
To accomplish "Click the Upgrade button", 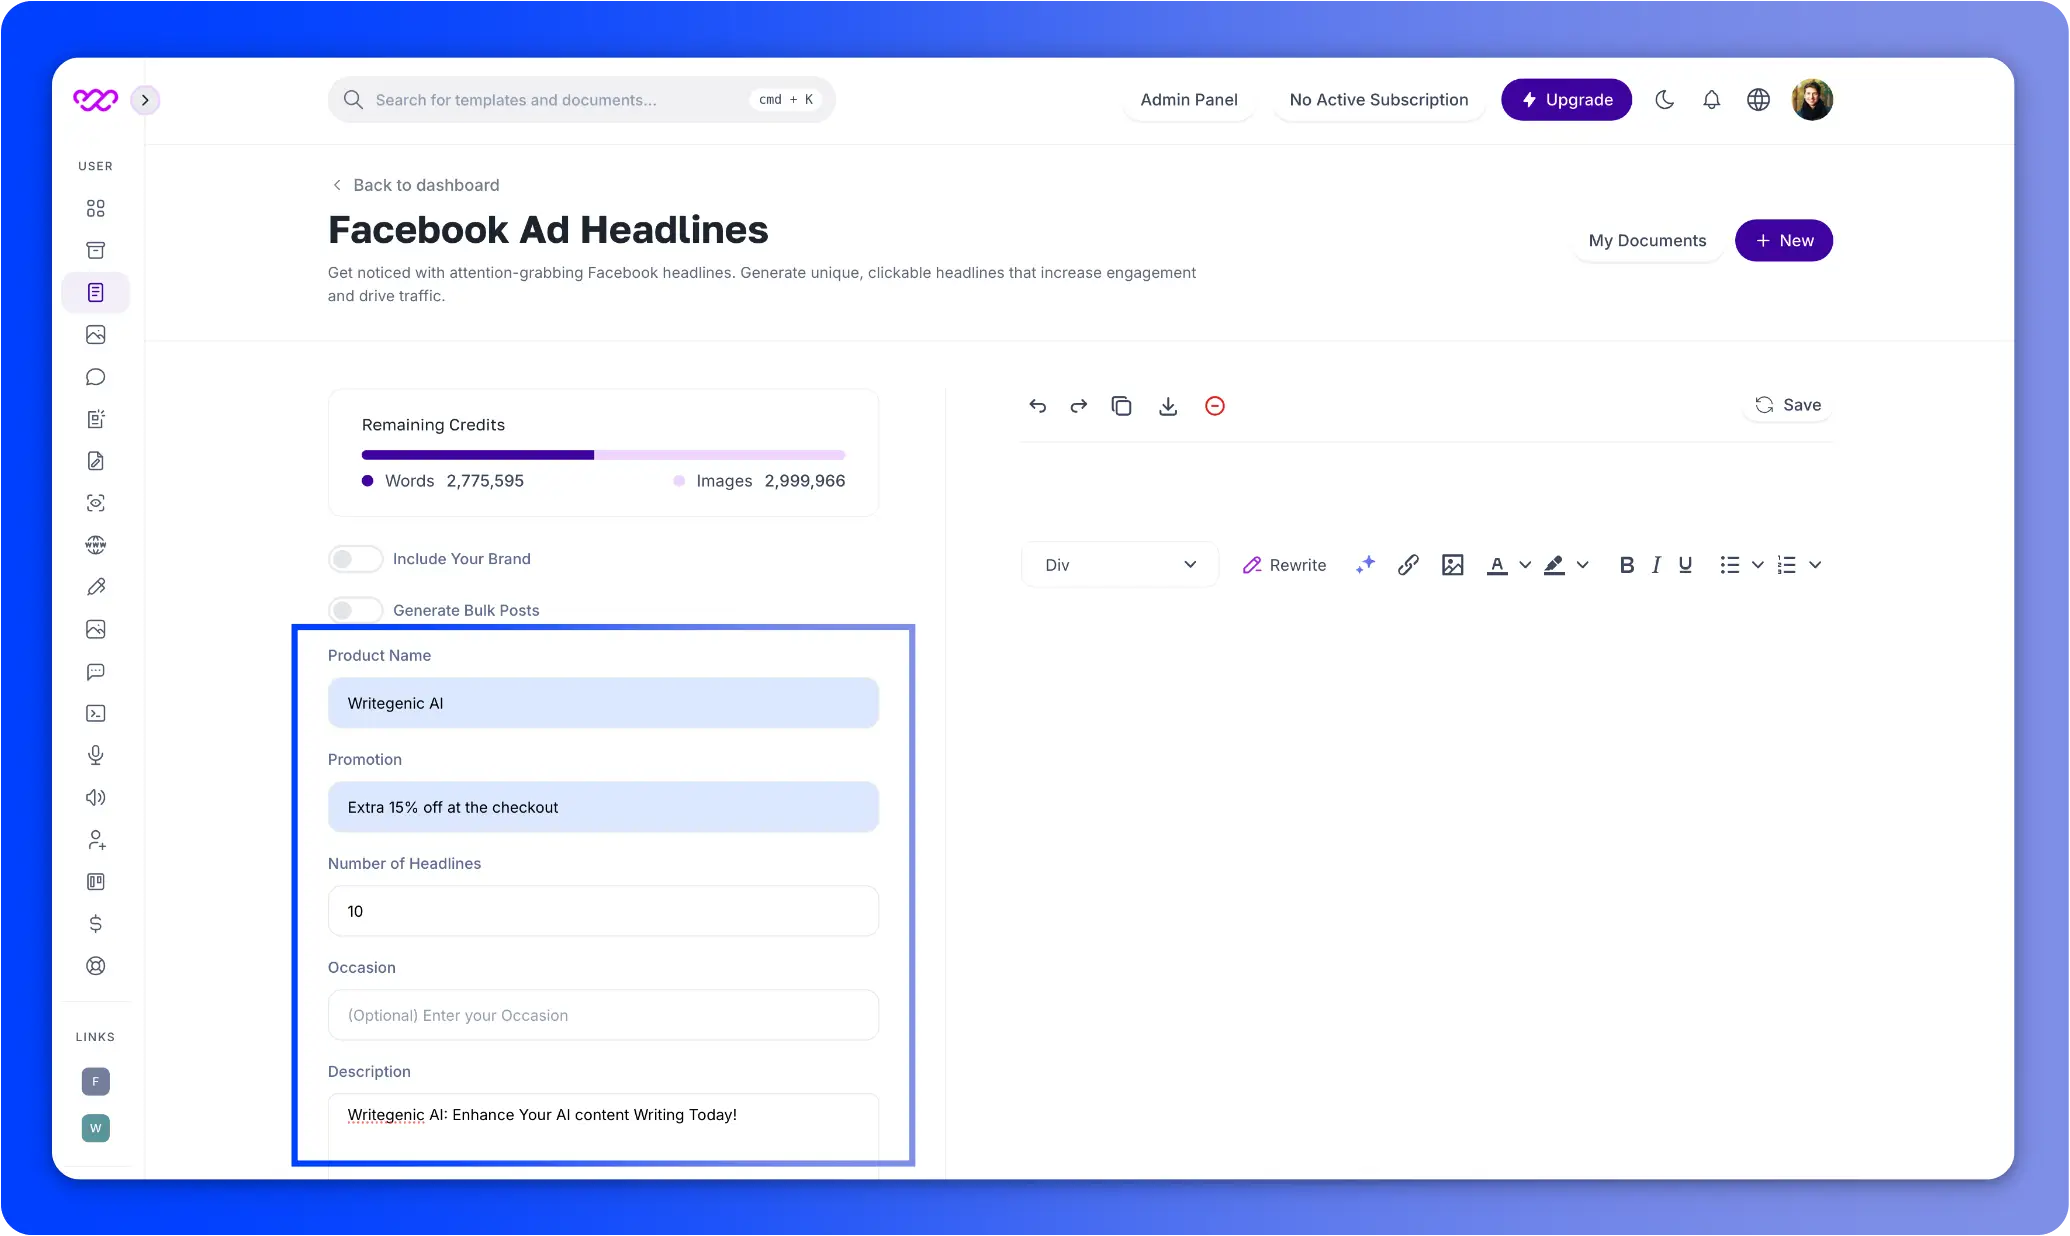I will [1565, 99].
